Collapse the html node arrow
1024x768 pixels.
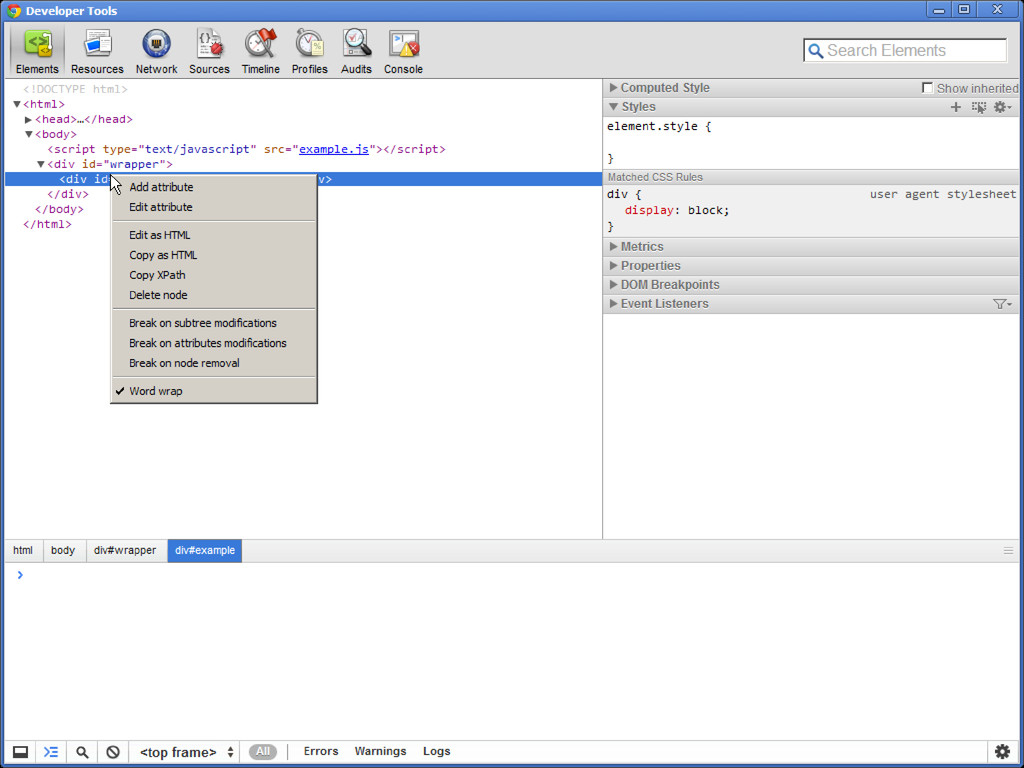pos(17,104)
